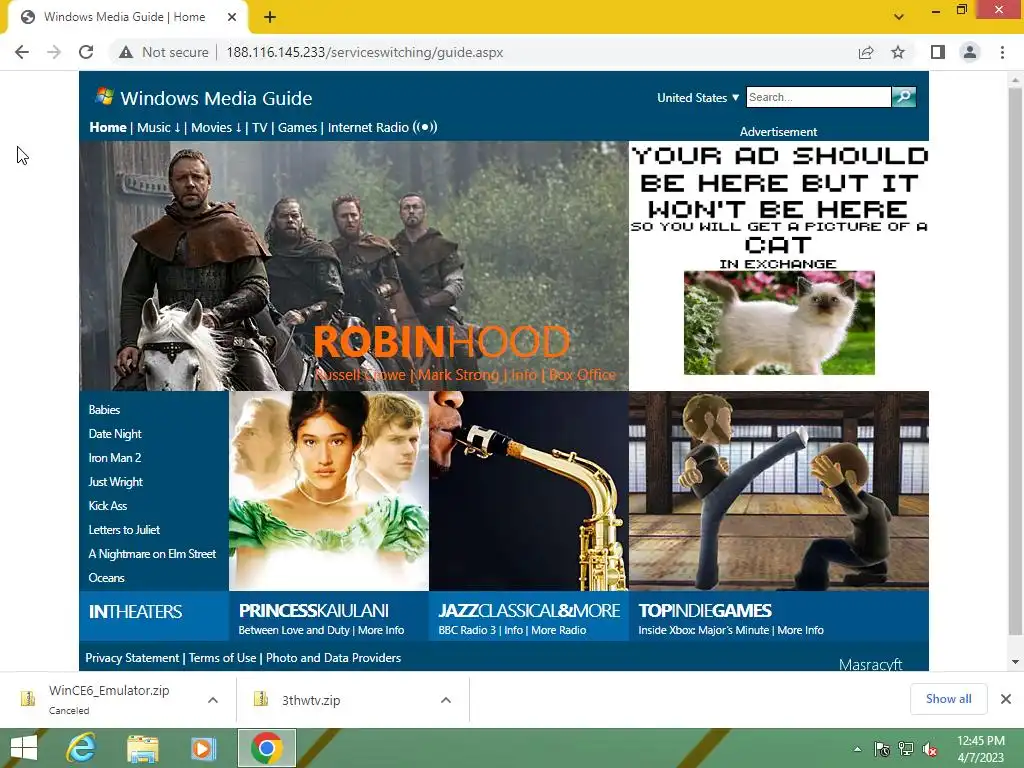
Task: Open the Date Night movie link
Action: click(x=115, y=434)
